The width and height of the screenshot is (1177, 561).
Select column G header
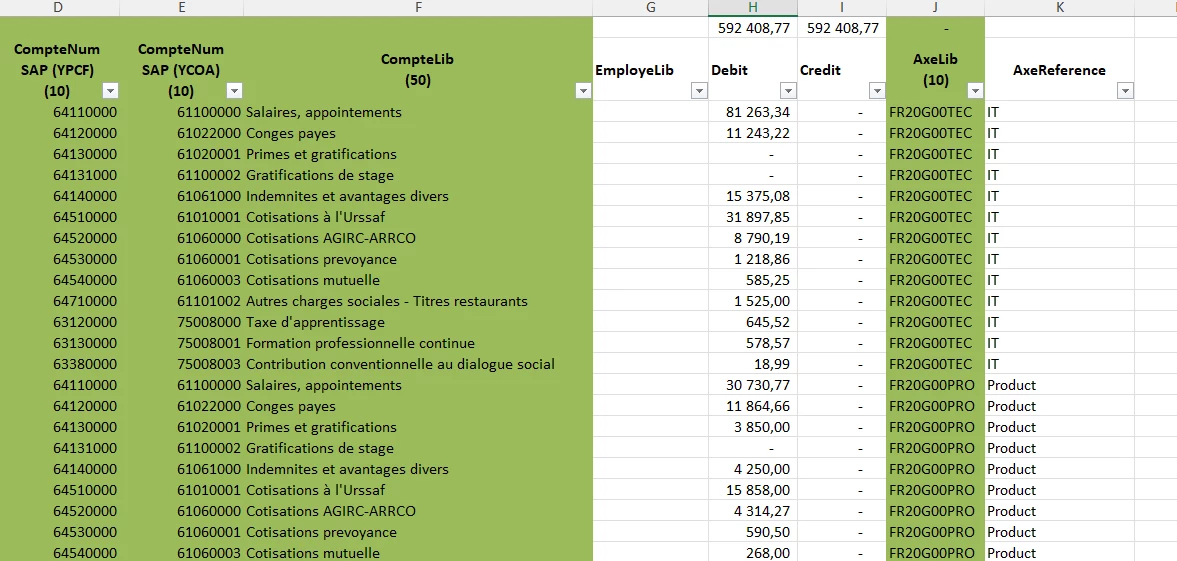[650, 8]
